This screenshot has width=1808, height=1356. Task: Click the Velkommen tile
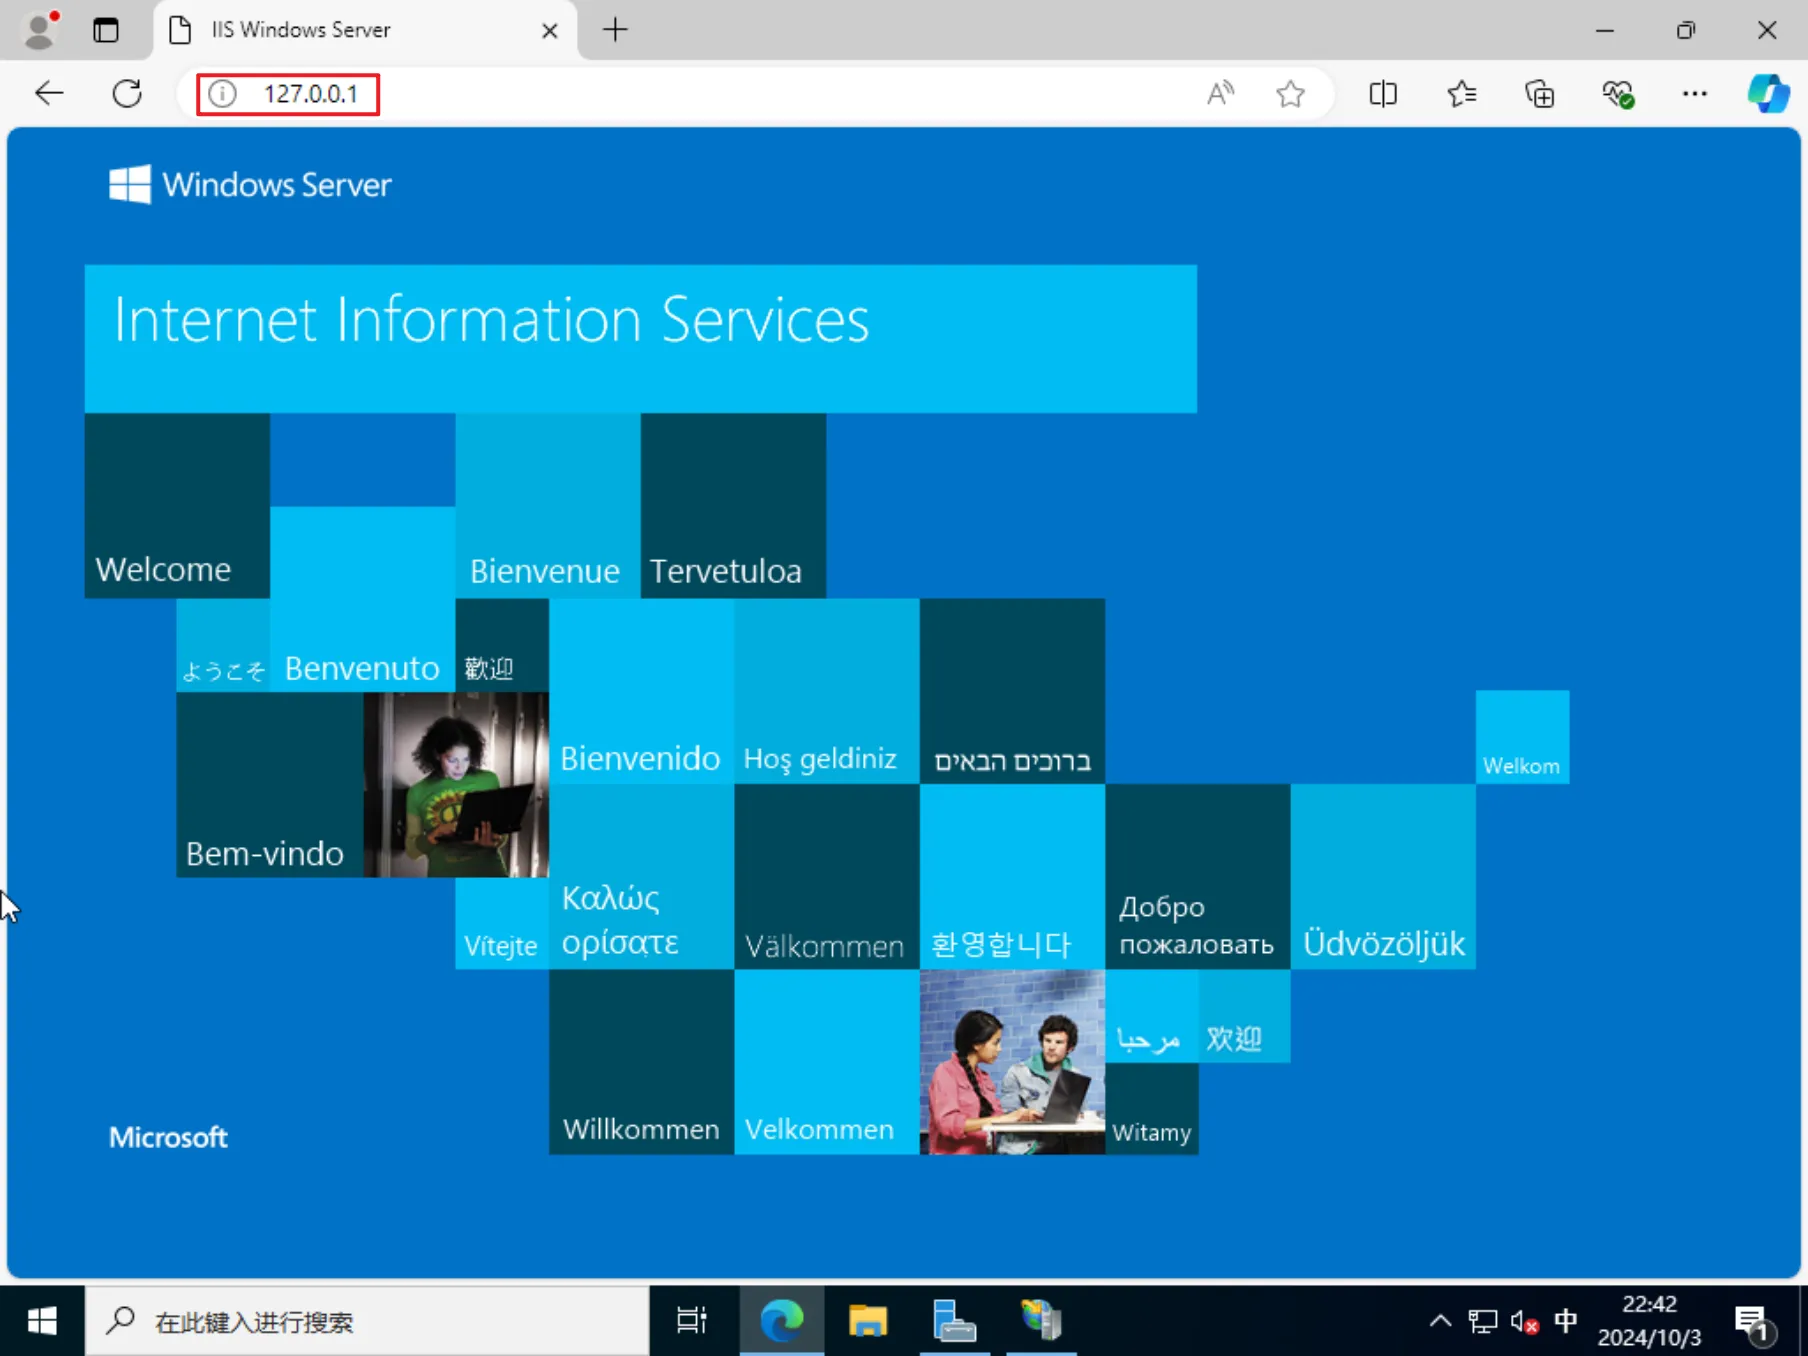(827, 1062)
